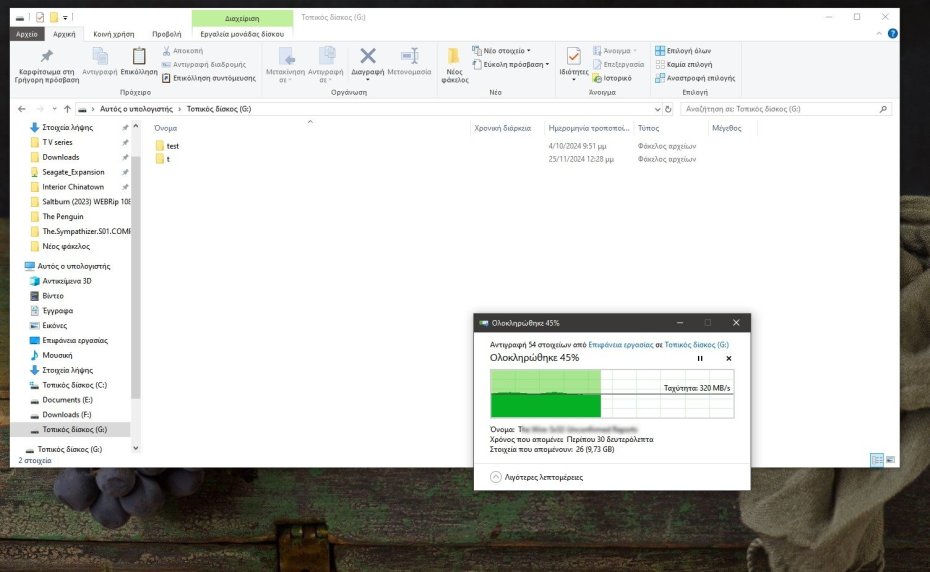Viewport: 930px width, 572px height.
Task: Open Αντικείμενα 3D in the sidebar
Action: pyautogui.click(x=66, y=281)
